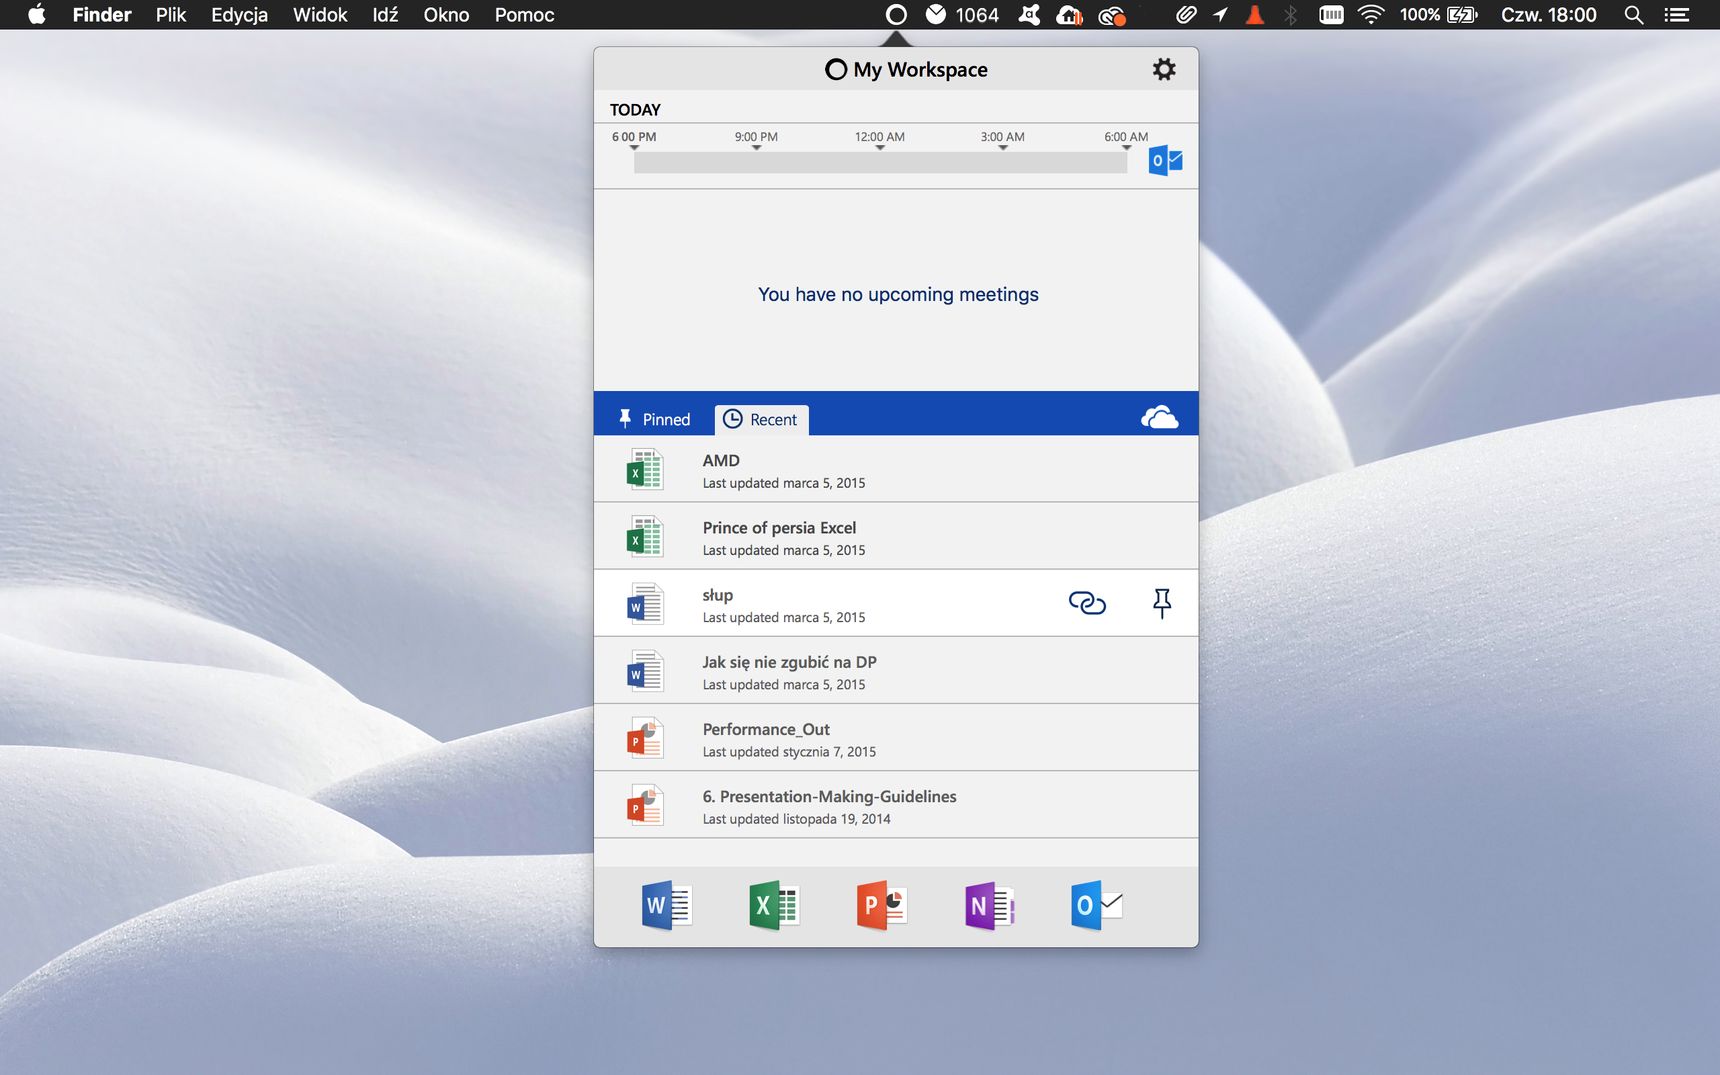Screen dimensions: 1720x1075
Task: Launch Word from the bottom app row
Action: coord(667,906)
